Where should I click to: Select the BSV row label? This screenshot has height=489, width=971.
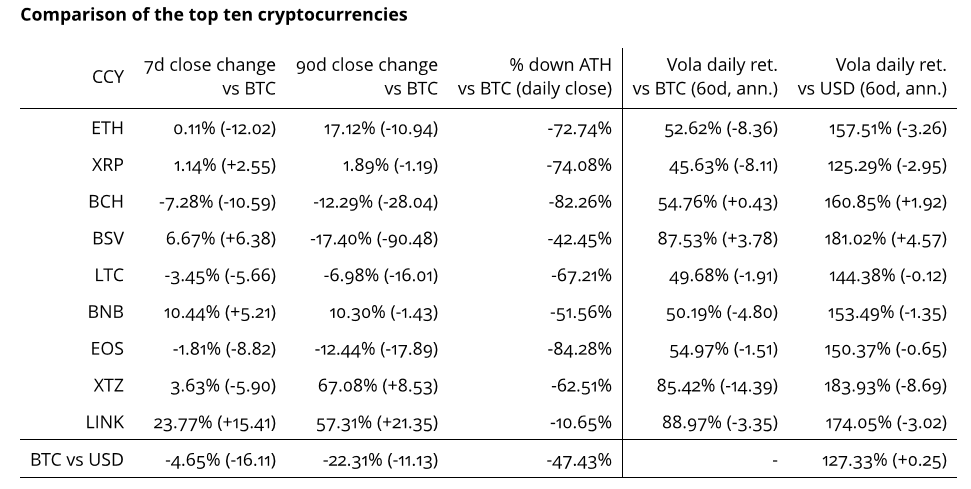106,238
